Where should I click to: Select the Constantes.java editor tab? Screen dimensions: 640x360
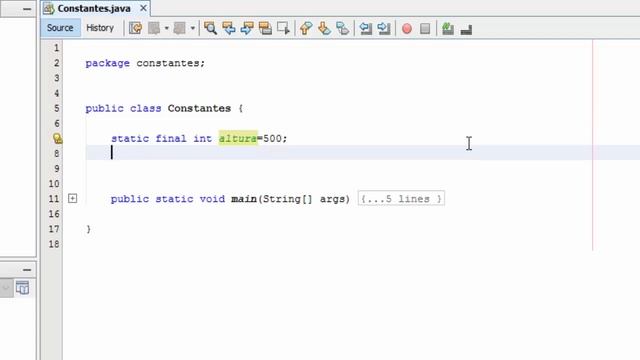point(94,8)
